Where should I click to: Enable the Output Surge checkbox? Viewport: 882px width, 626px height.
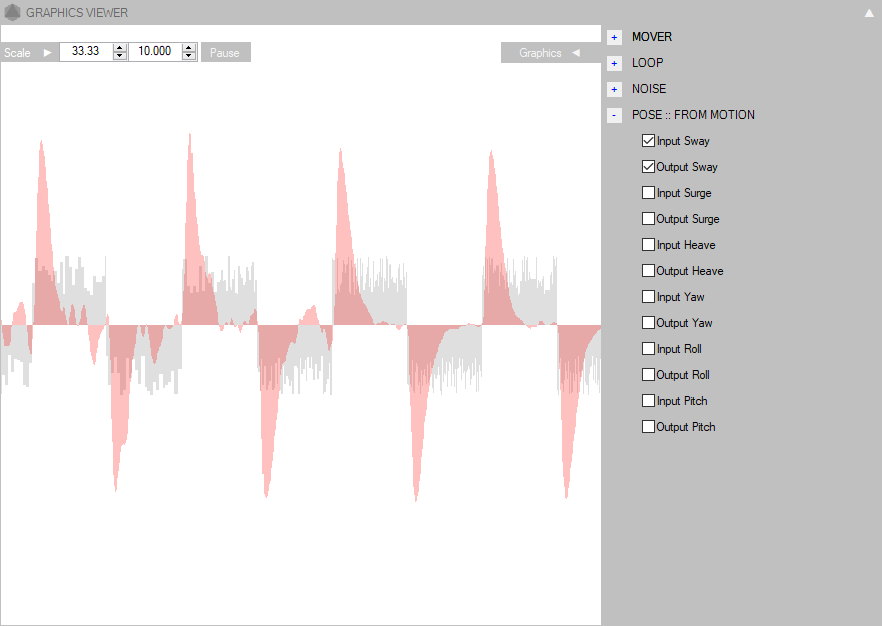click(x=648, y=218)
